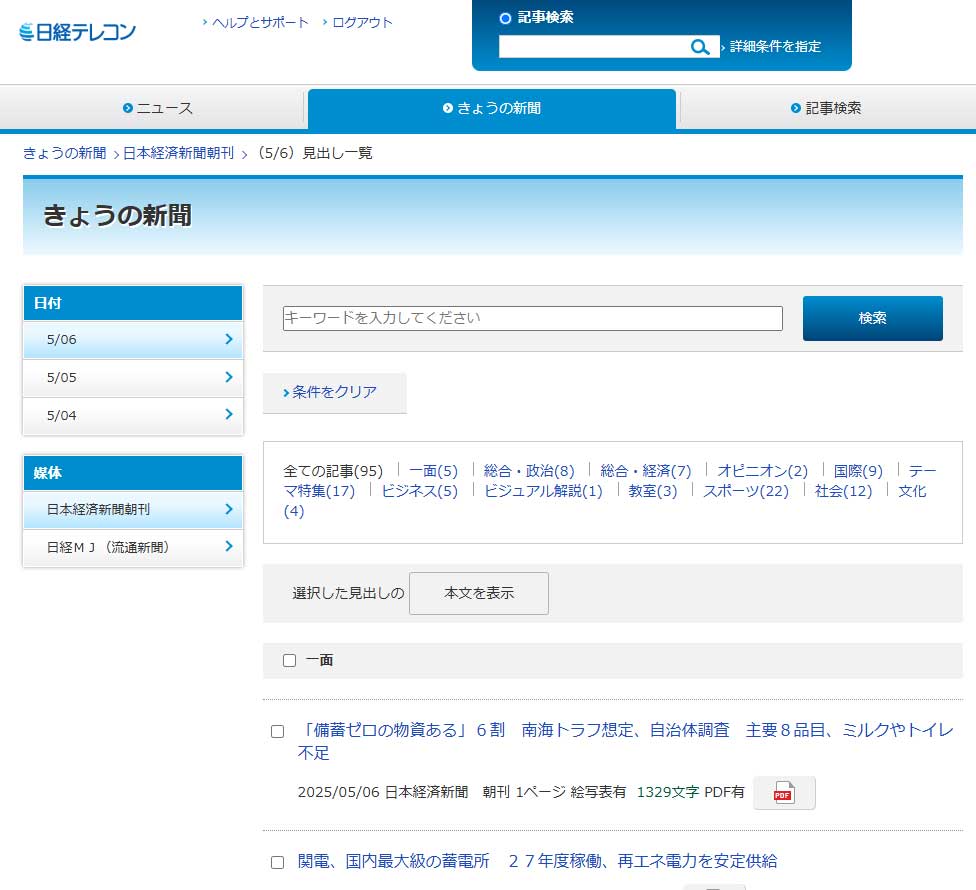Click 条件をクリア button

tap(334, 393)
